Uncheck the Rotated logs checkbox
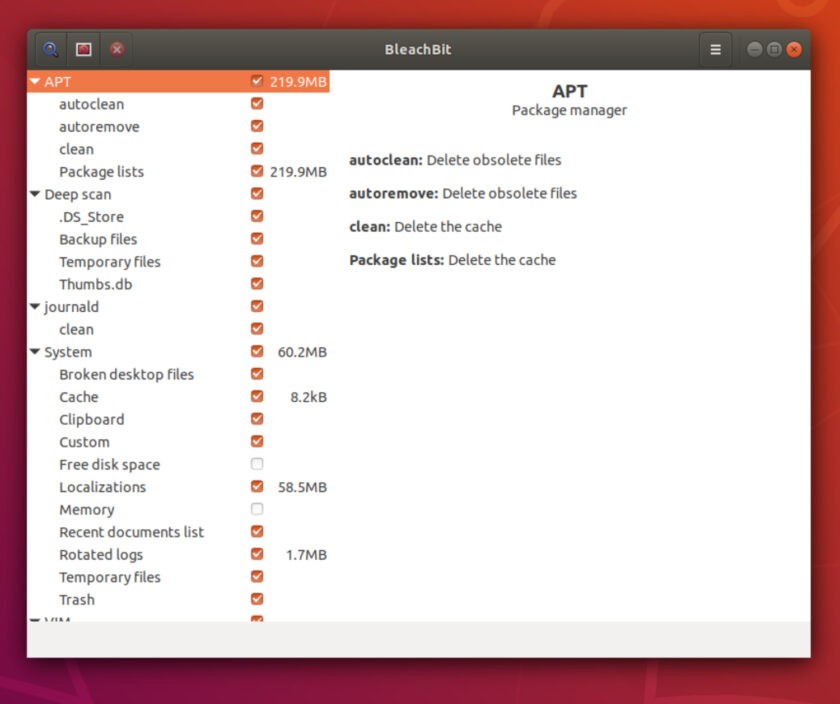 (x=257, y=553)
